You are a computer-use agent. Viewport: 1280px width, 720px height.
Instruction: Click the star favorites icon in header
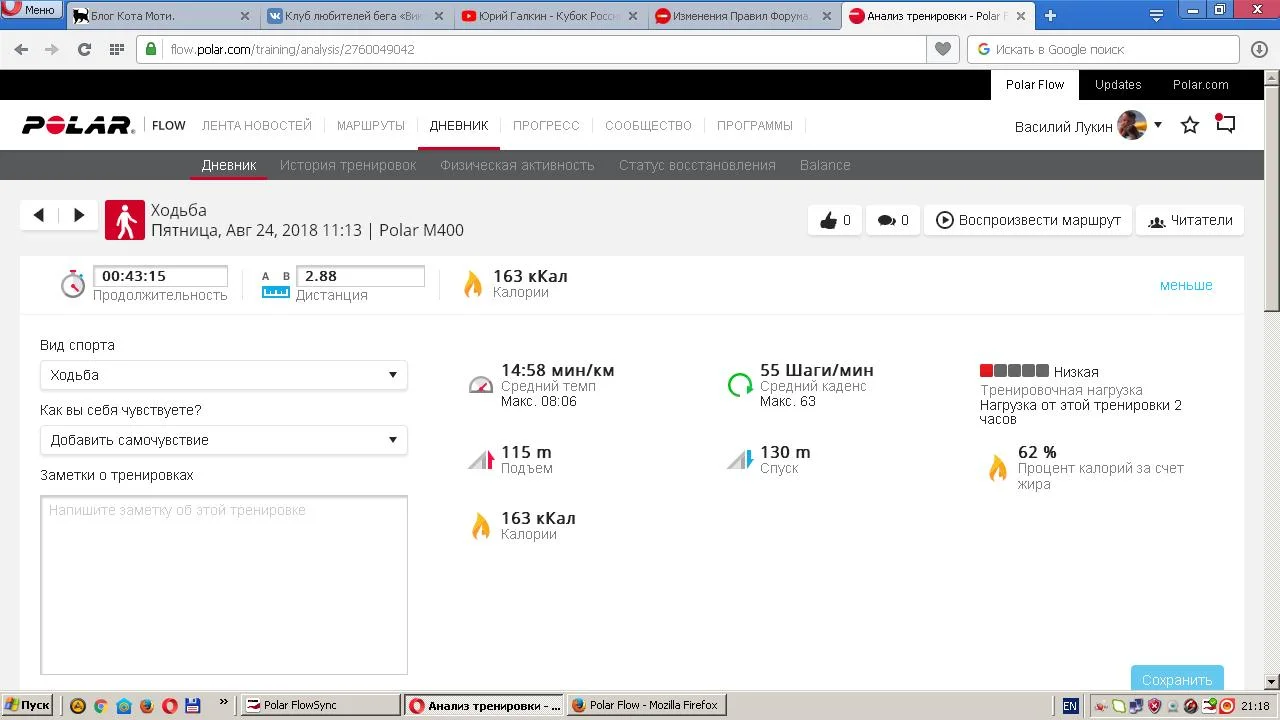(1190, 126)
